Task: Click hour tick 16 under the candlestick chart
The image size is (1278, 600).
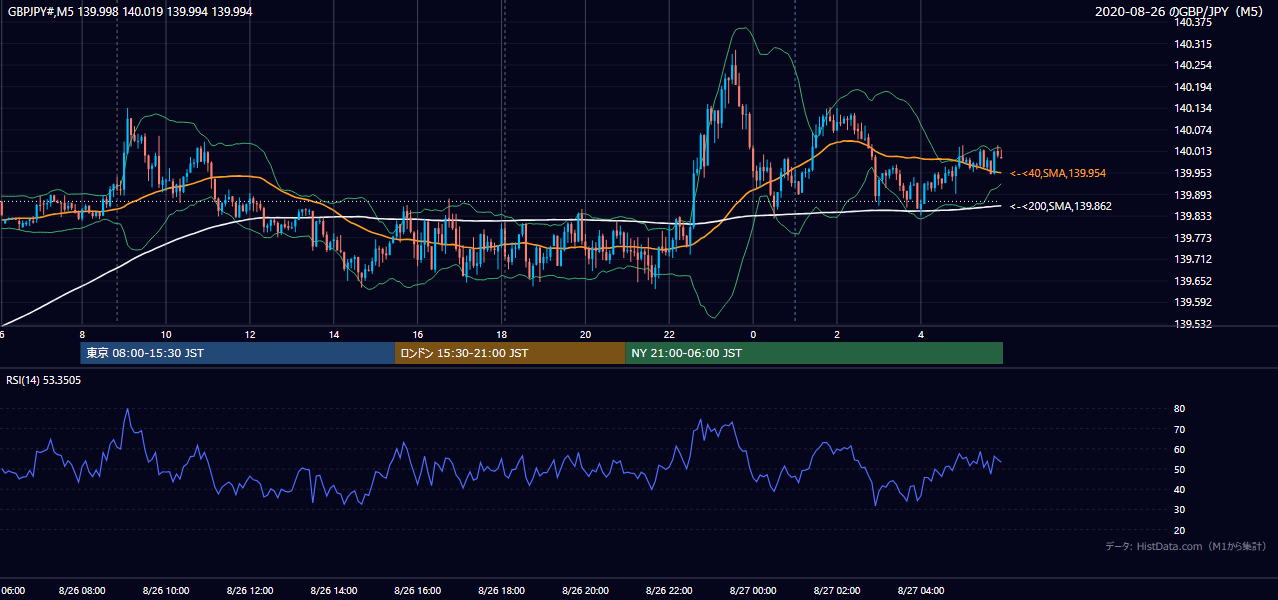Action: click(x=417, y=334)
